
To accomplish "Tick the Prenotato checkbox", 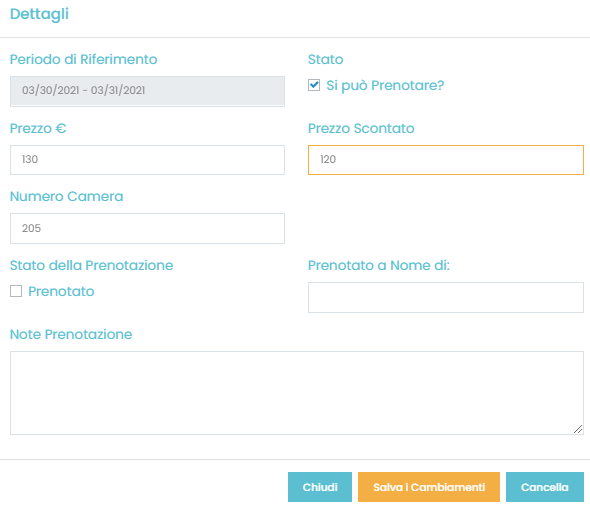I will point(16,291).
